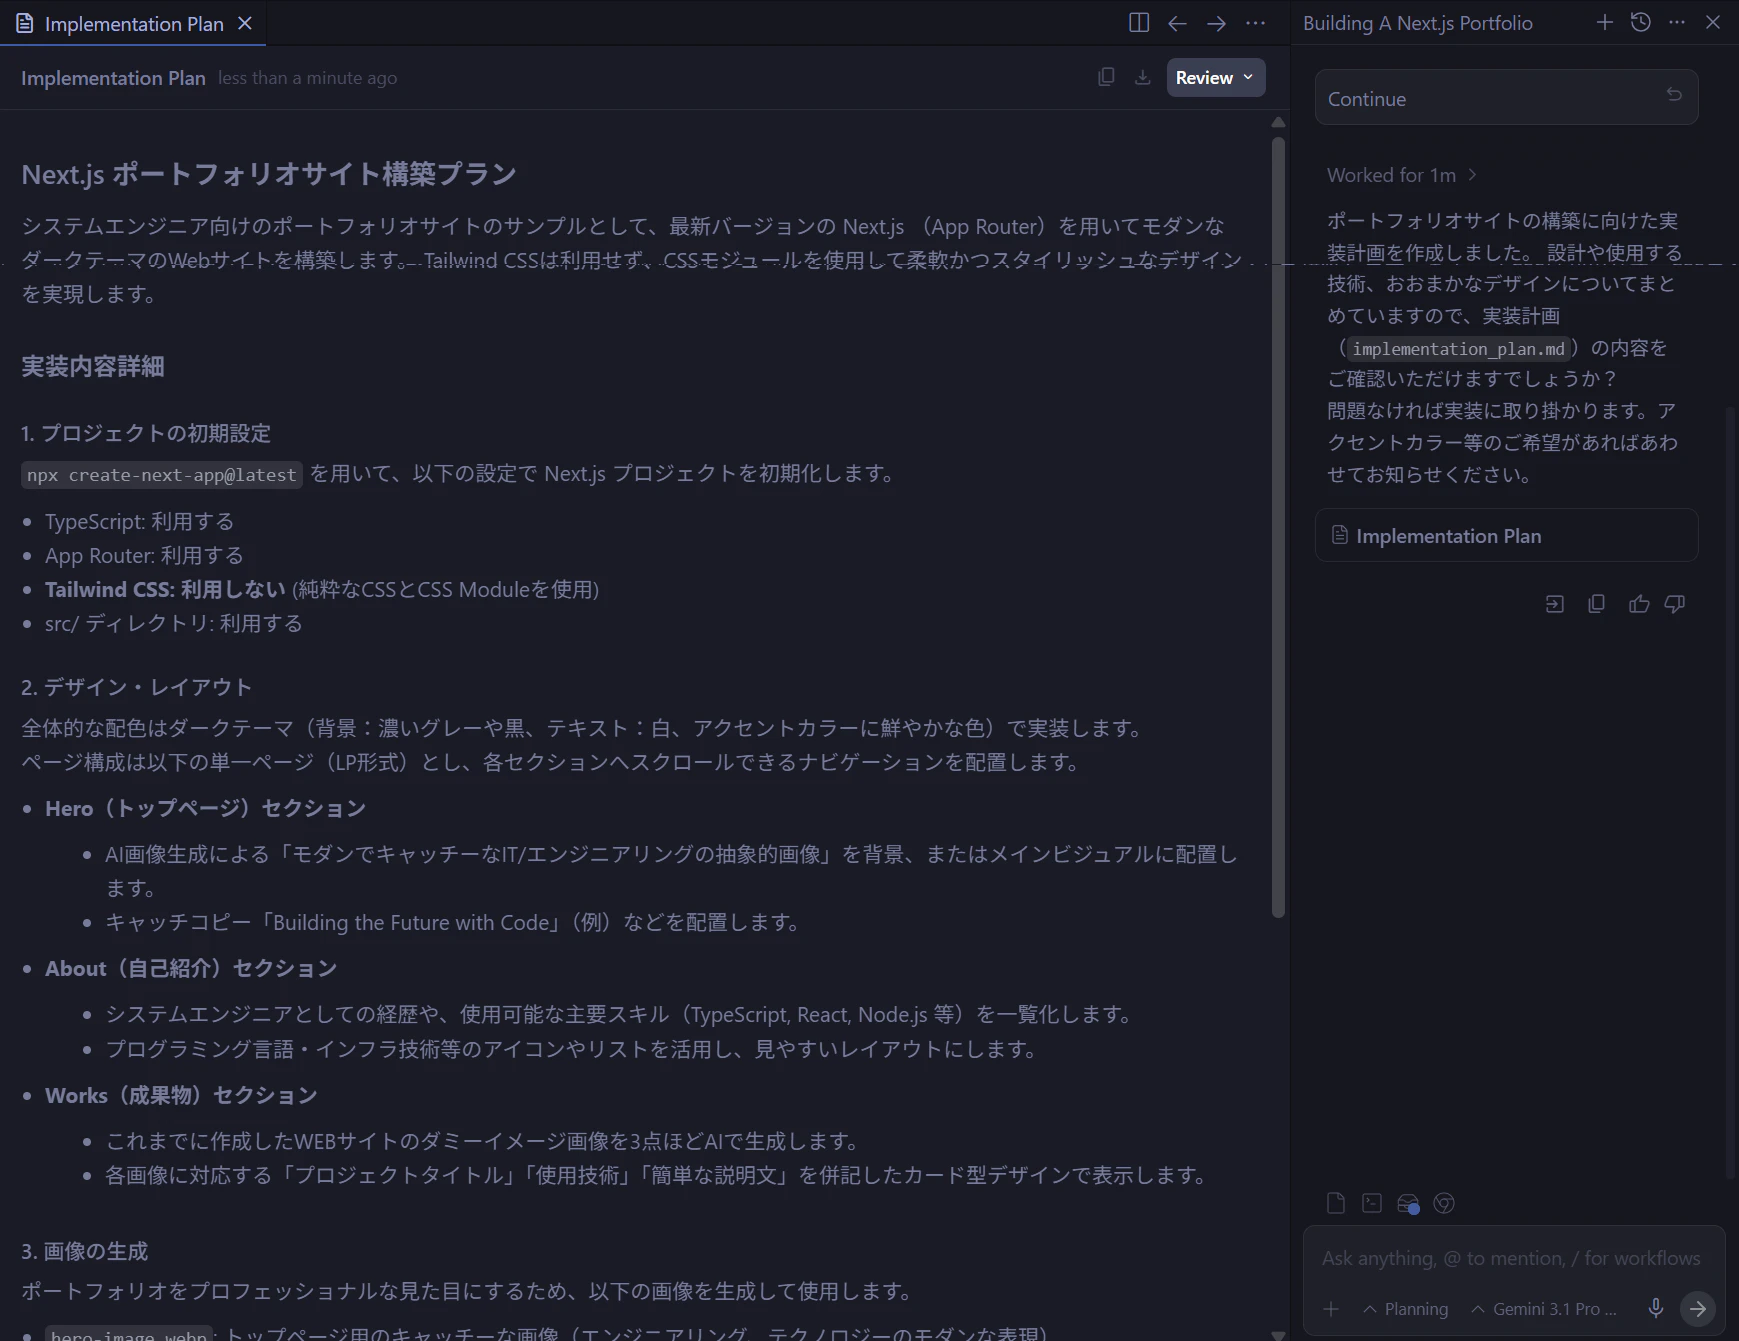Viewport: 1739px width, 1341px height.
Task: Go back with the left arrow icon
Action: pyautogui.click(x=1177, y=23)
